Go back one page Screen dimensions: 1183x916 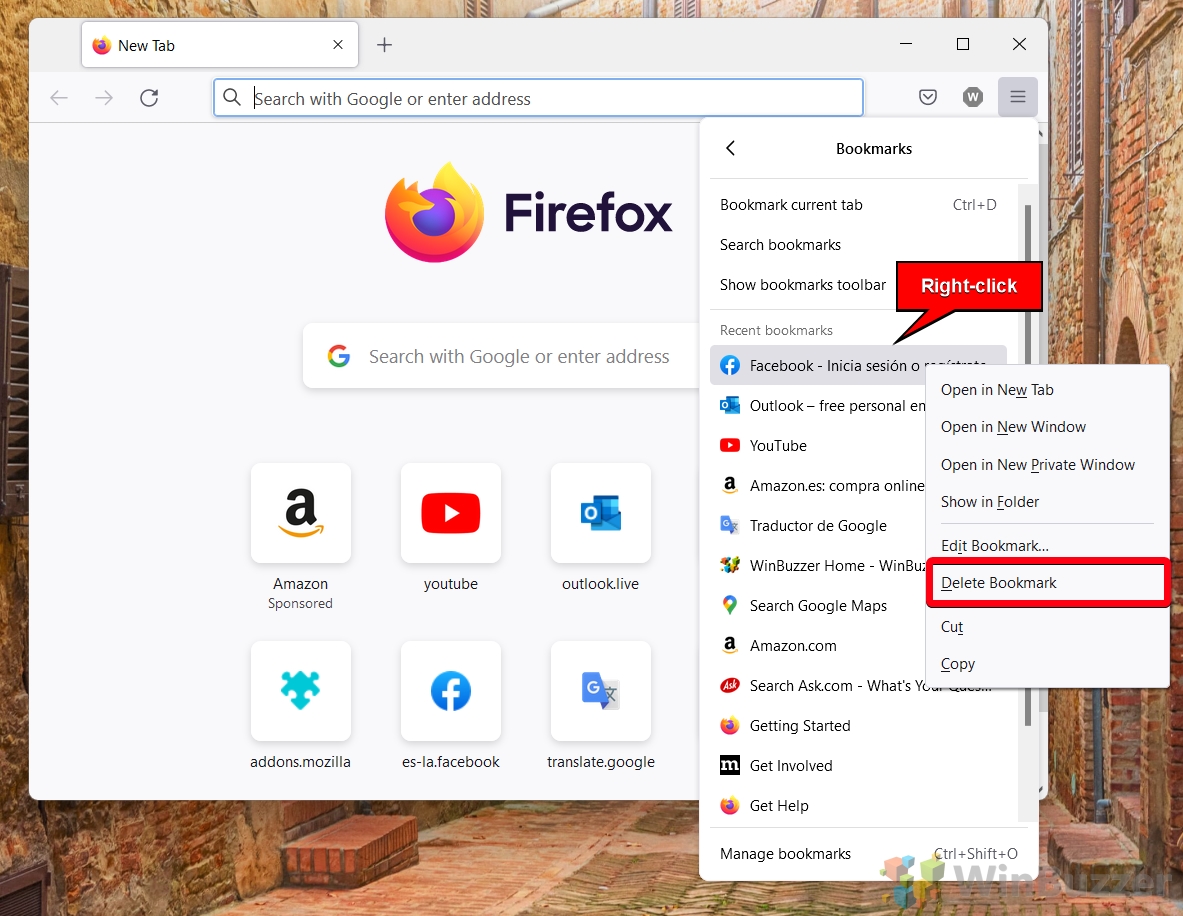coord(59,97)
